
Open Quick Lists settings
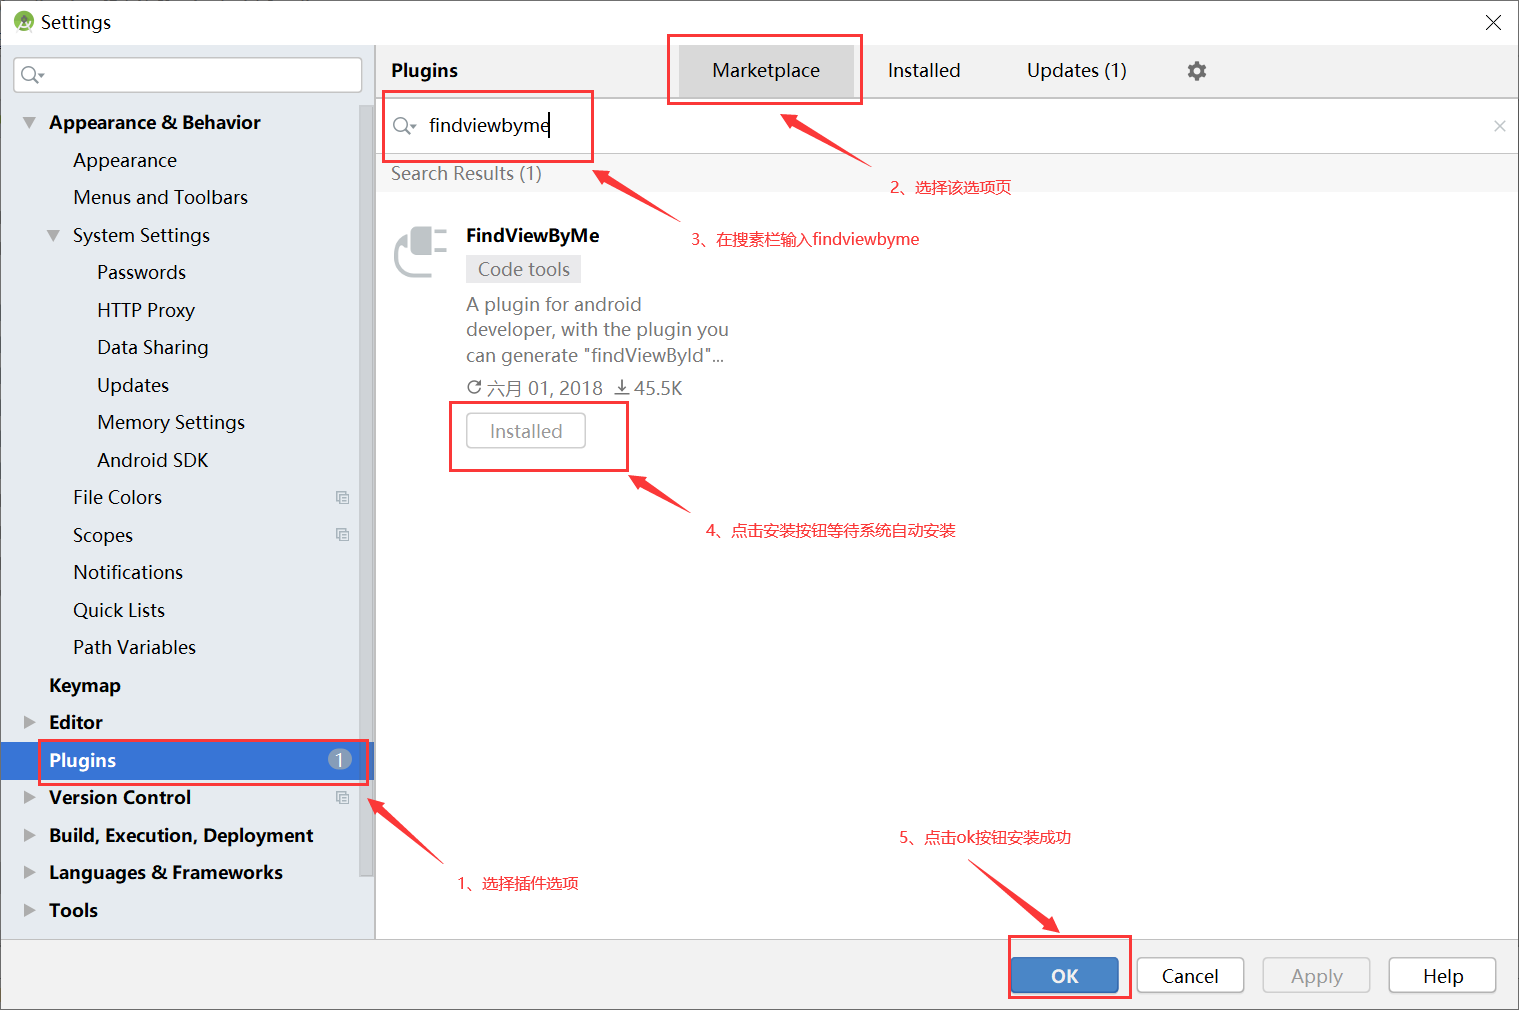pos(119,611)
